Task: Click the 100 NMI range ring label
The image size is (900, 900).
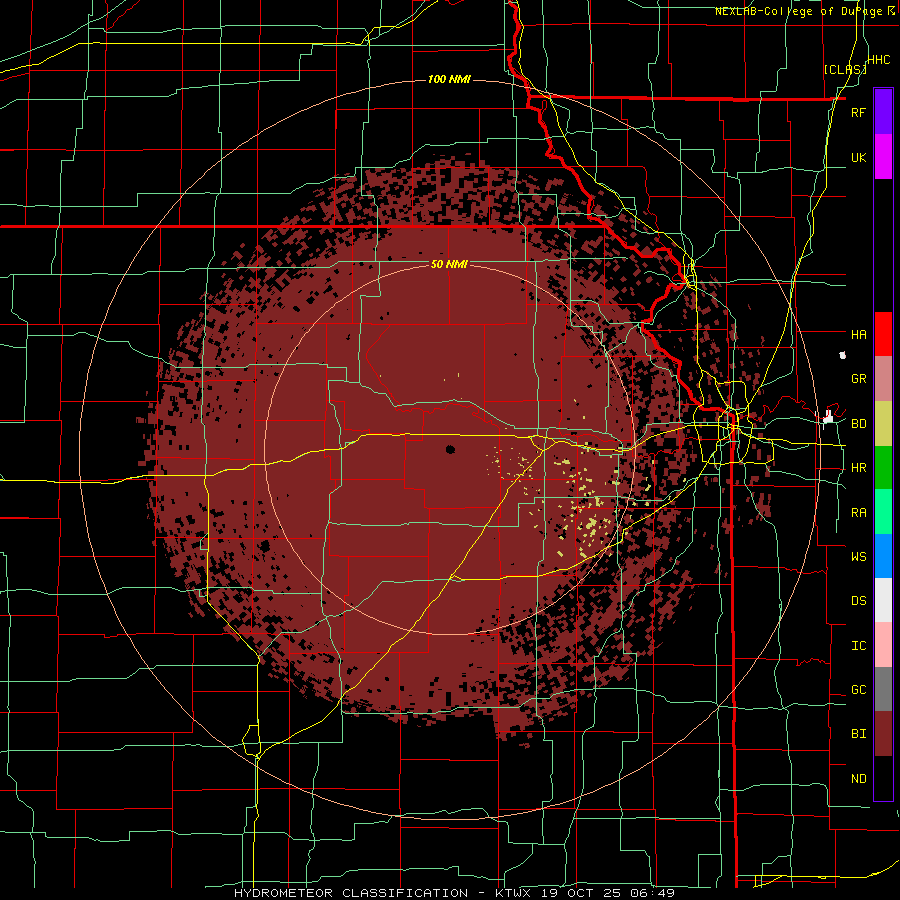Action: pyautogui.click(x=449, y=79)
